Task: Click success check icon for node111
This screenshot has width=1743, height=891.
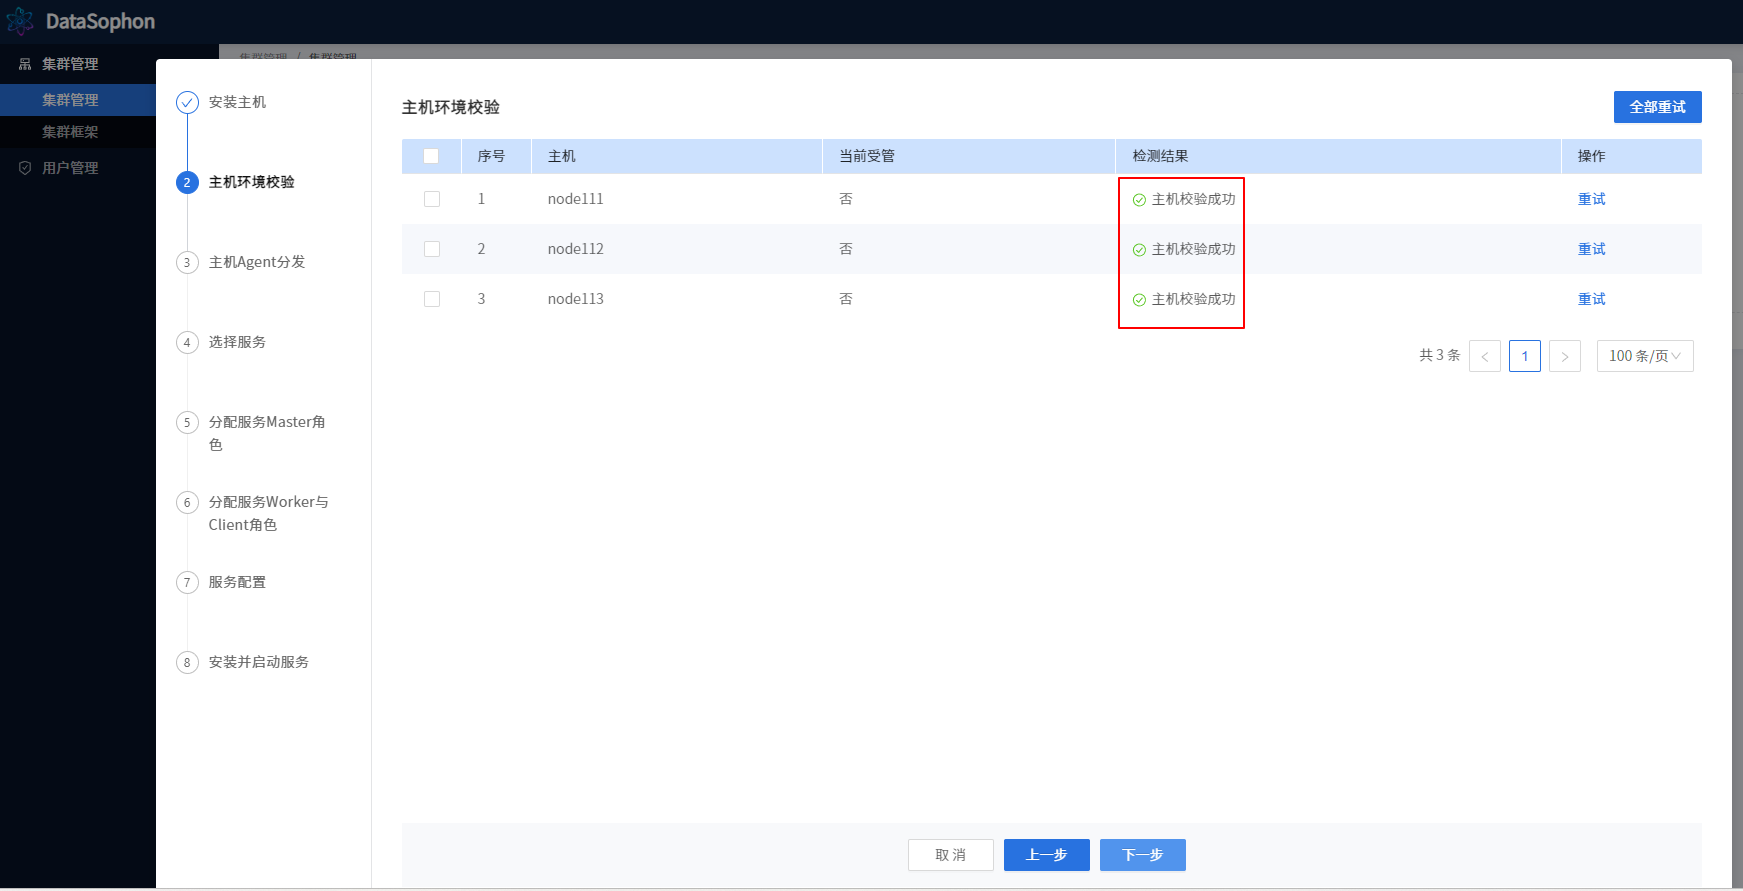Action: point(1139,200)
